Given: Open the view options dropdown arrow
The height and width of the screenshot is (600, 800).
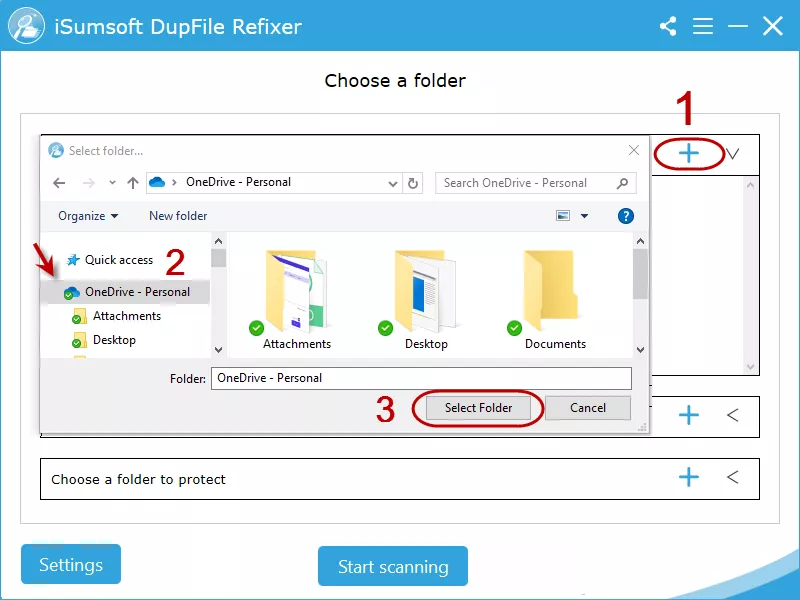Looking at the screenshot, I should click(x=585, y=216).
